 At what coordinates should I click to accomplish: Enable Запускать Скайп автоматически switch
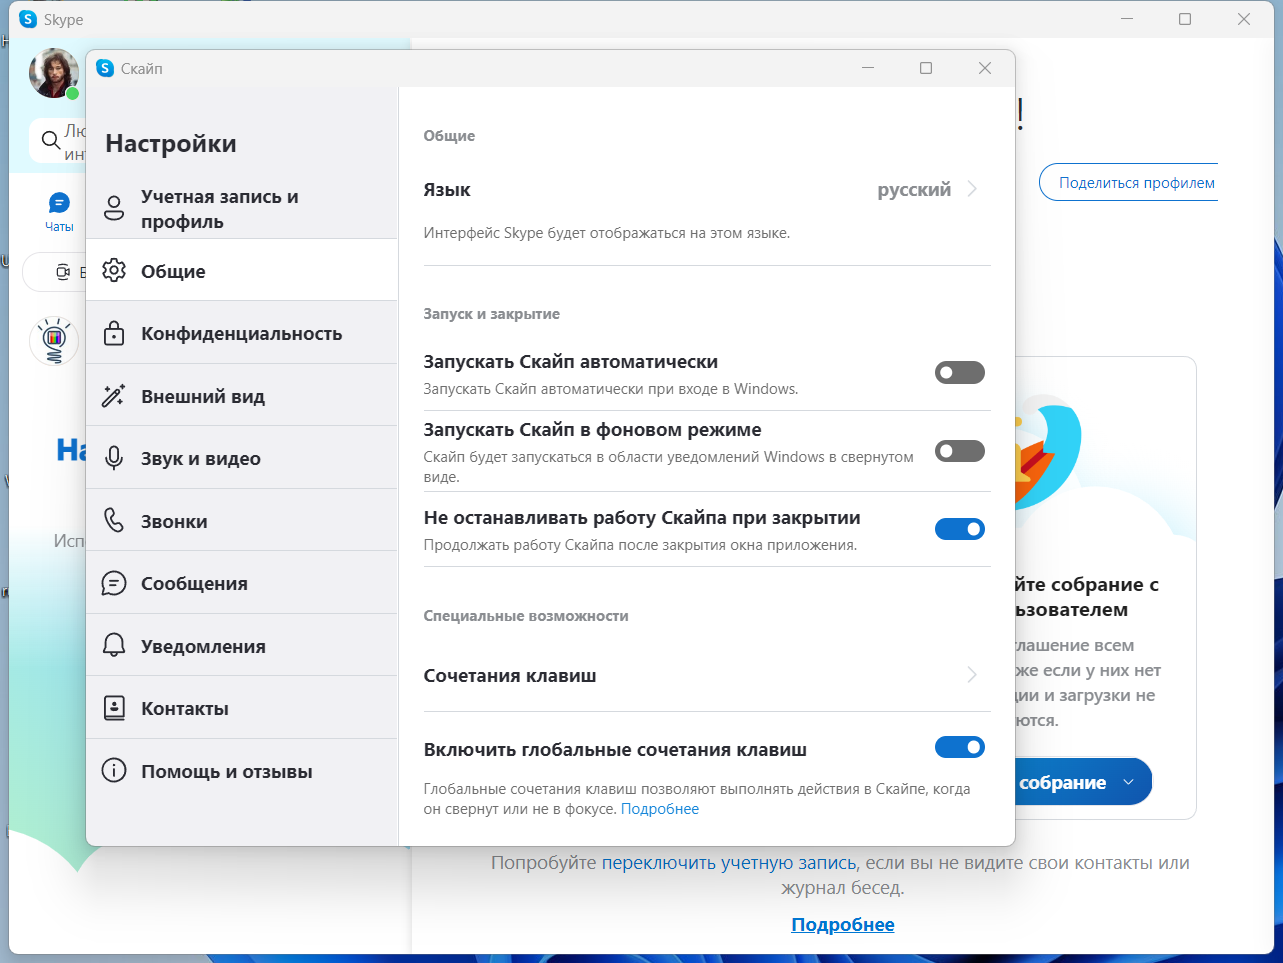coord(960,373)
